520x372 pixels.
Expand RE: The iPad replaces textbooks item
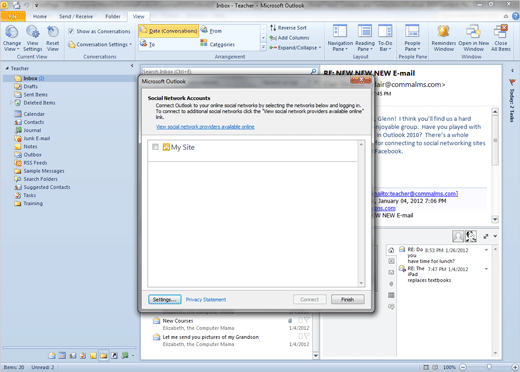(486, 269)
